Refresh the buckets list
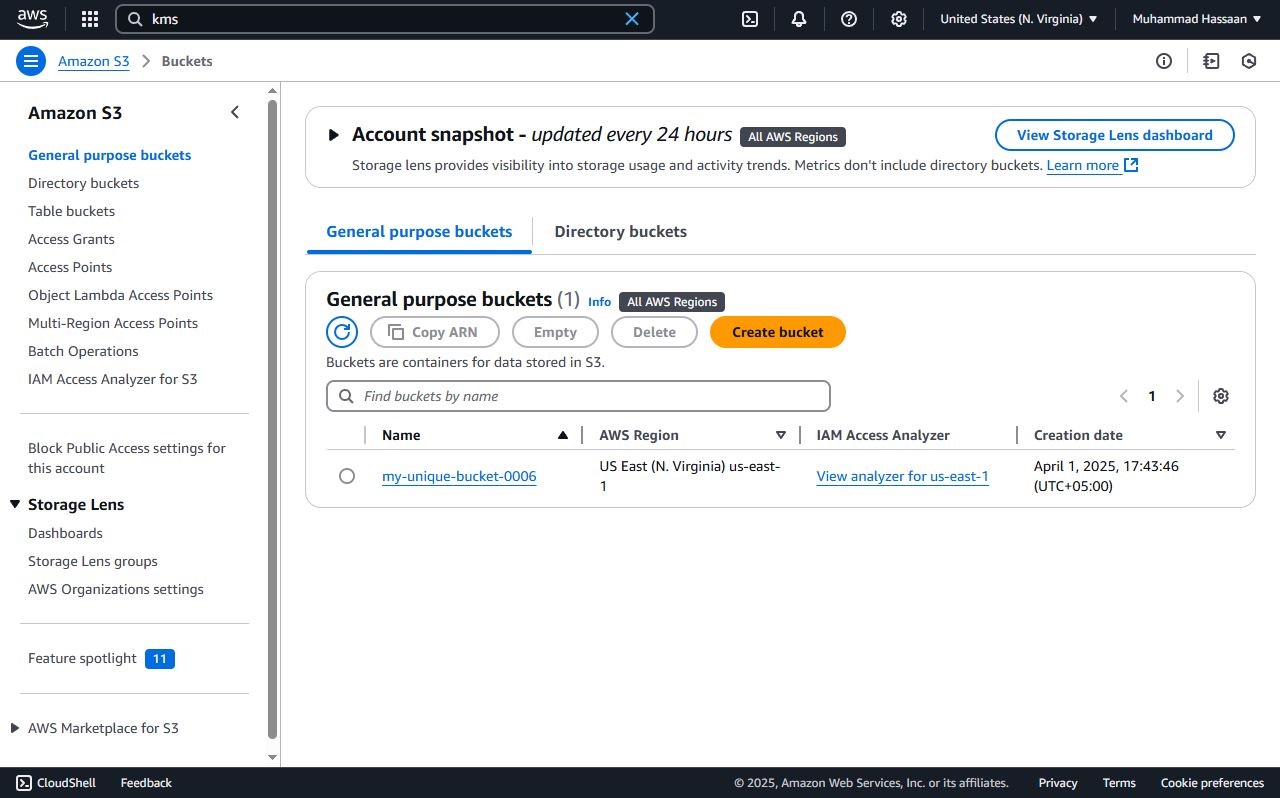1280x798 pixels. (x=342, y=332)
